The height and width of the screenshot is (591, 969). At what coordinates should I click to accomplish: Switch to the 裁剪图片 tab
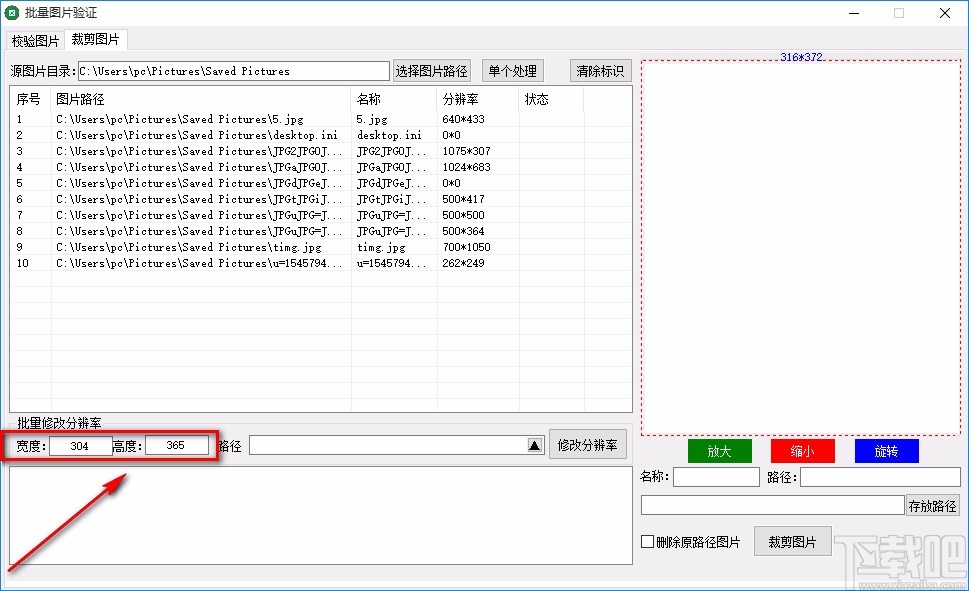click(x=95, y=40)
